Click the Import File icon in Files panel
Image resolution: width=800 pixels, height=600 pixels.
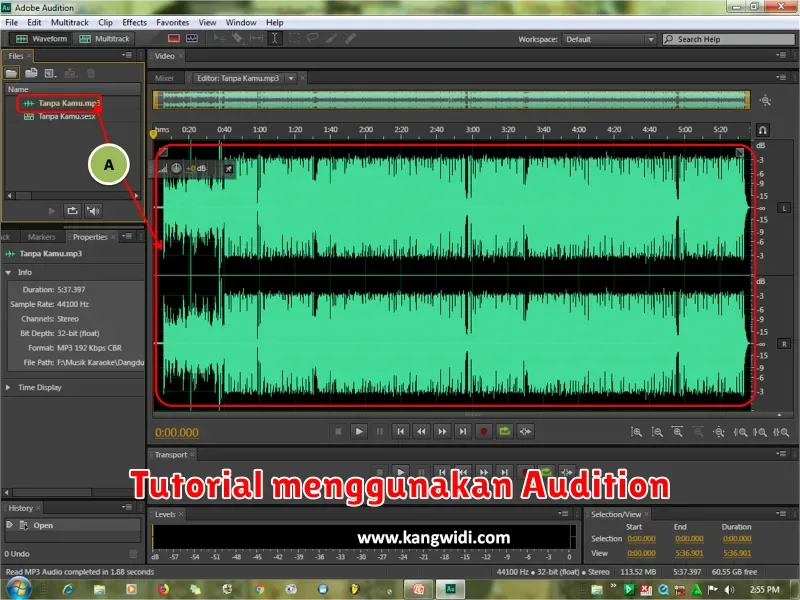31,73
